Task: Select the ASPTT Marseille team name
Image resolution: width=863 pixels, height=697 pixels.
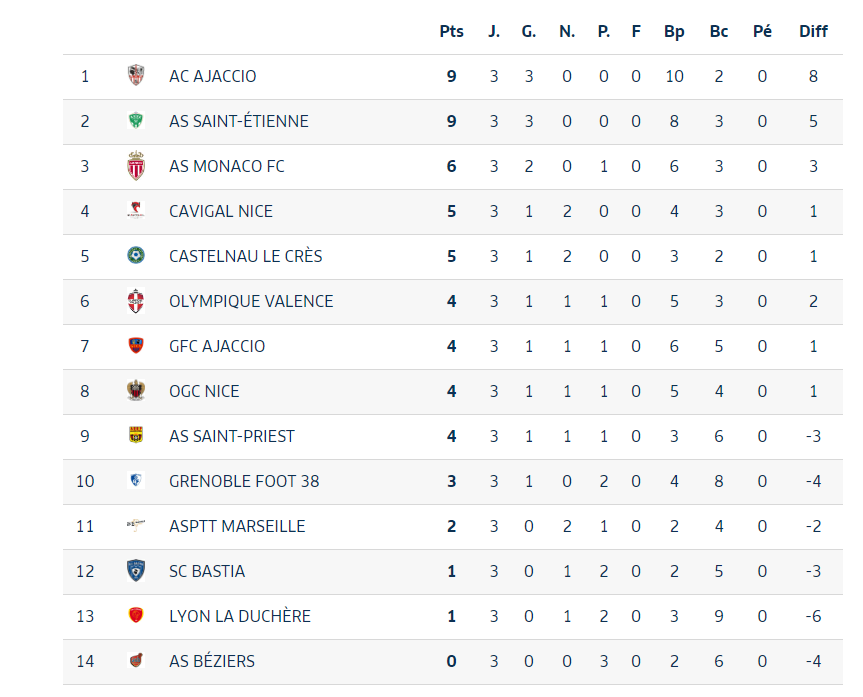Action: click(x=237, y=526)
